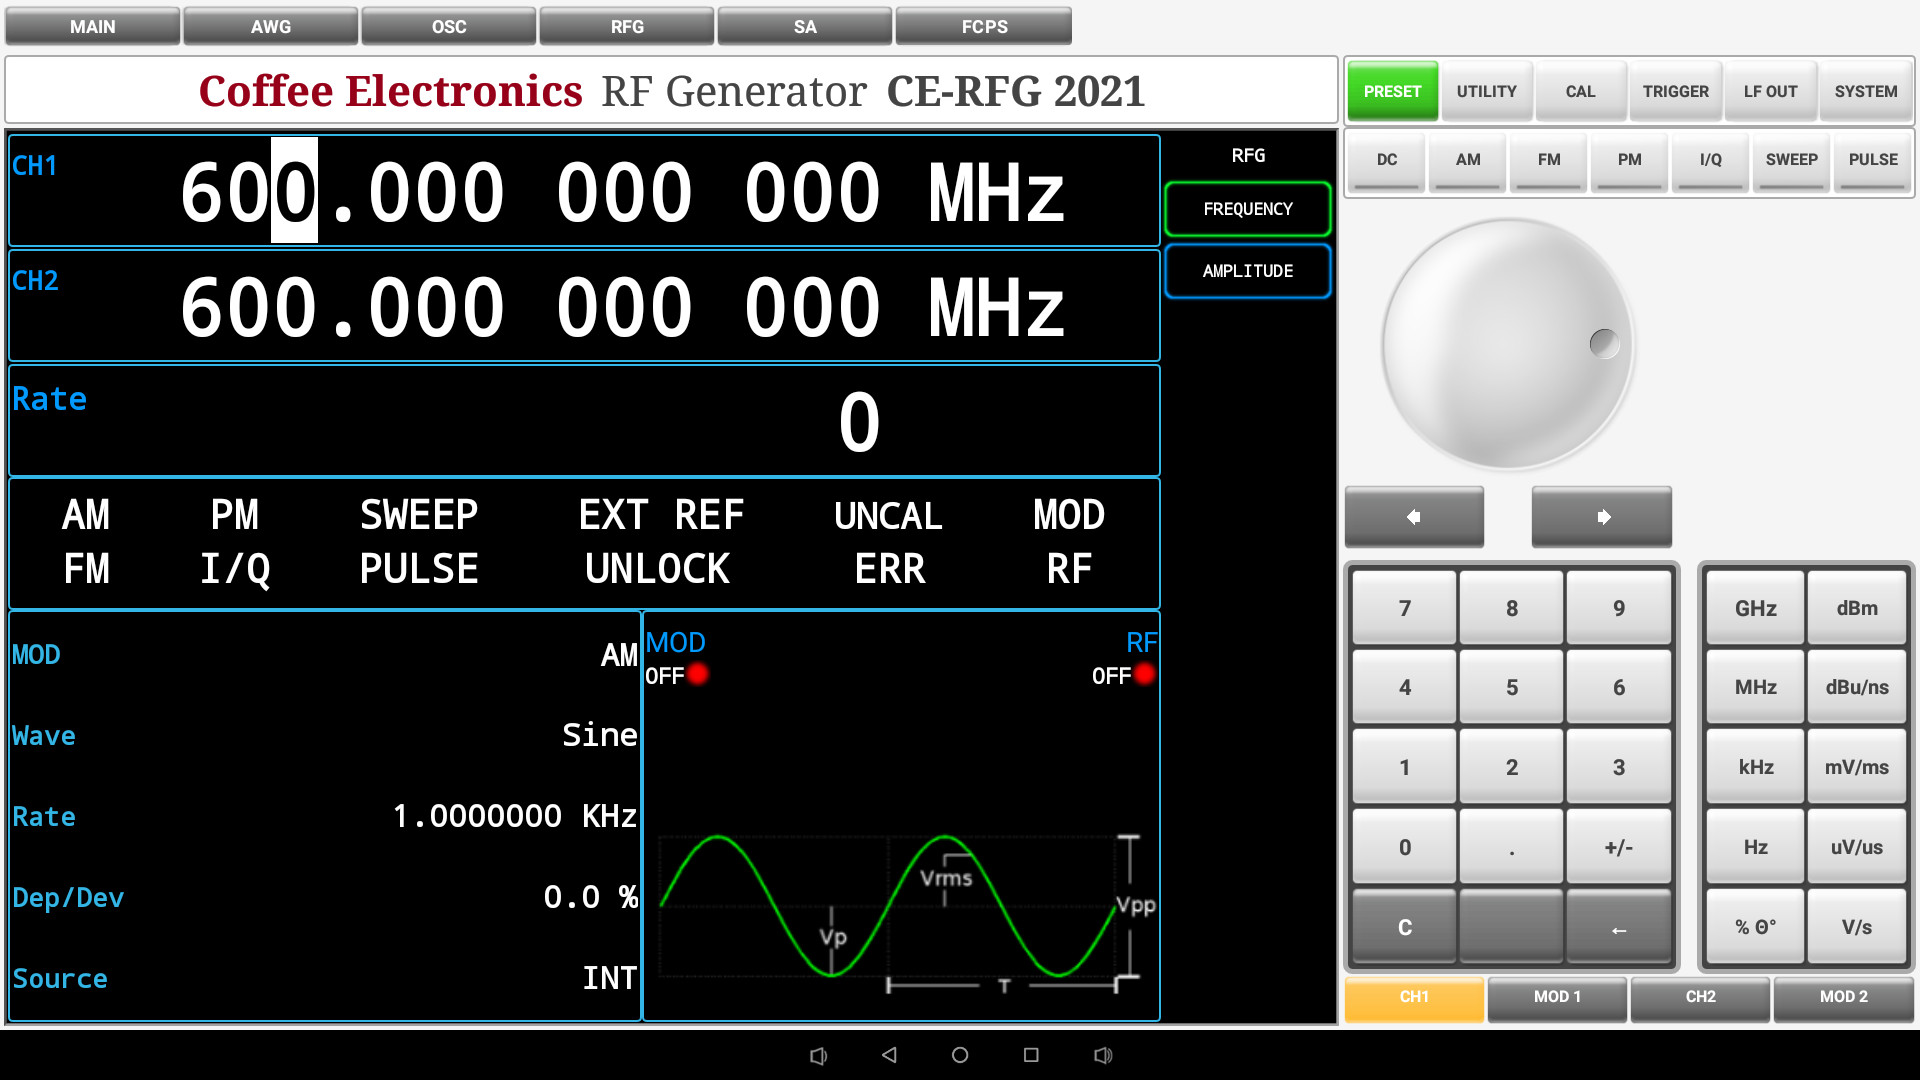Screen dimensions: 1920x1080
Task: Toggle the MOD output off indicator
Action: (x=697, y=675)
